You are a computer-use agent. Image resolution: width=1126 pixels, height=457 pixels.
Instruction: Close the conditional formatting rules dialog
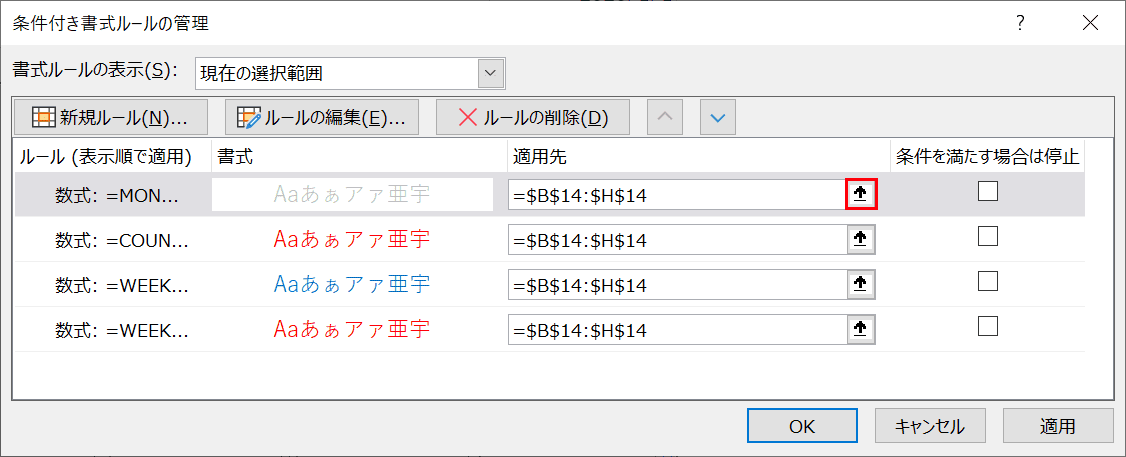point(1089,23)
